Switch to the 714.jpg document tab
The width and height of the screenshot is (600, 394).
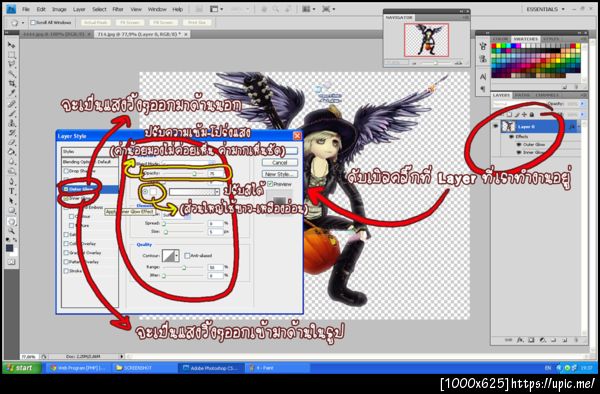141,34
